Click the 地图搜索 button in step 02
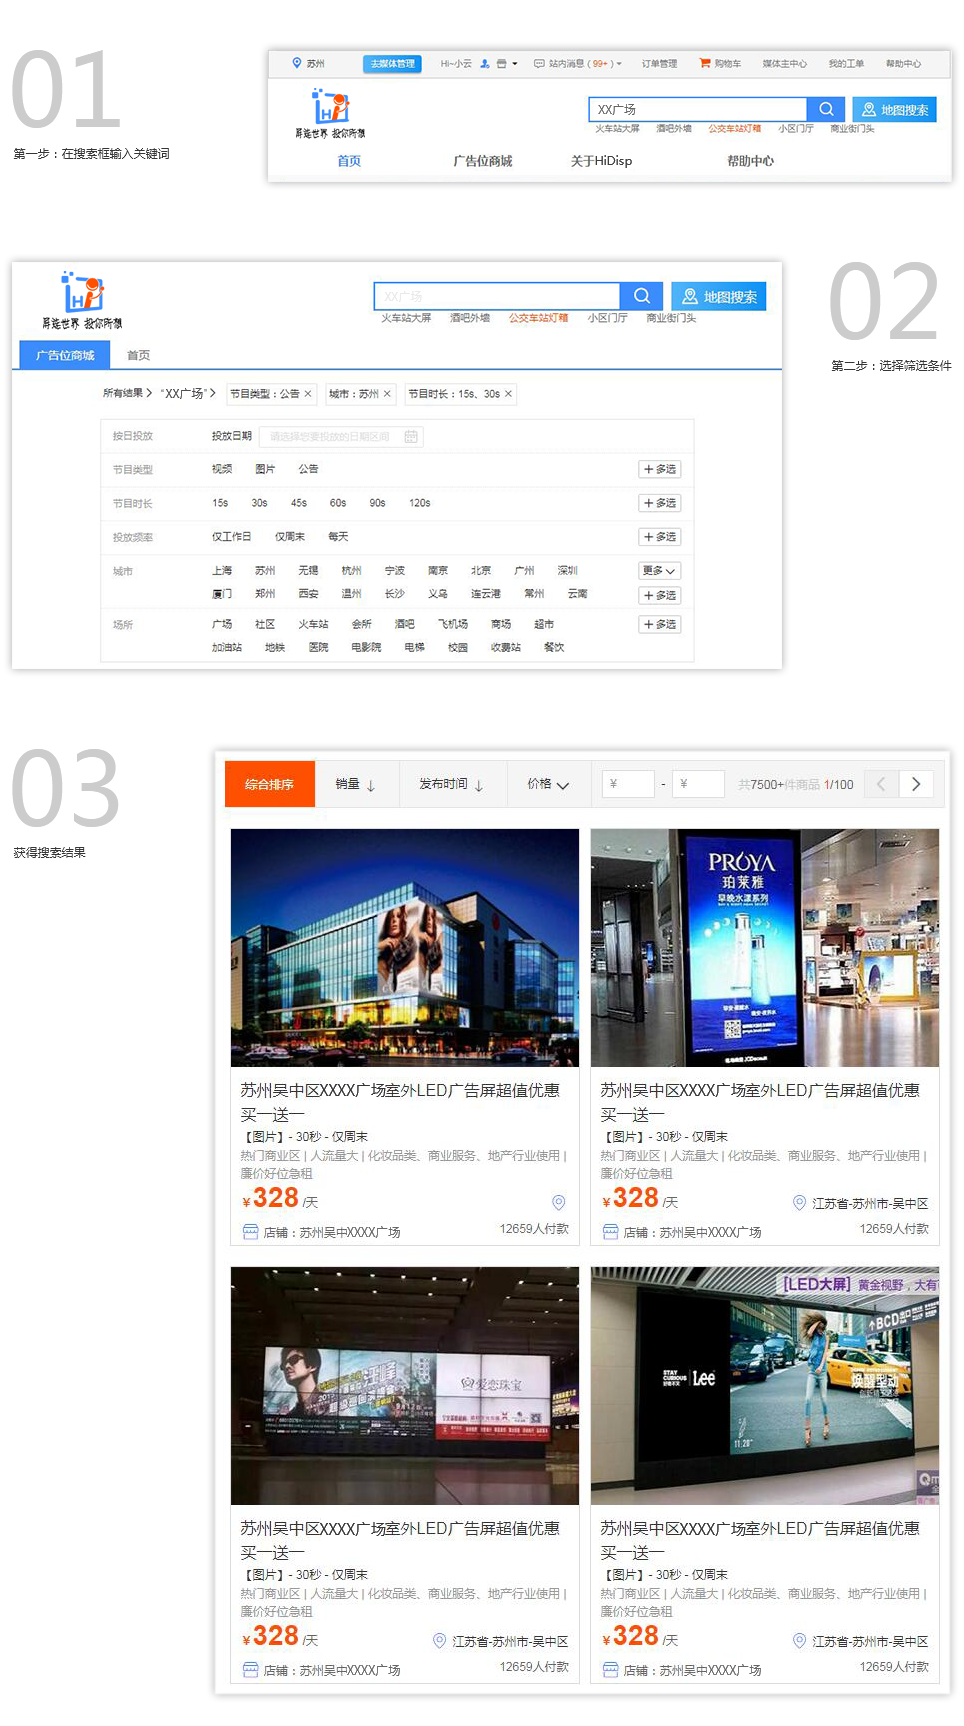Screen dimensions: 964x1726 click(719, 296)
